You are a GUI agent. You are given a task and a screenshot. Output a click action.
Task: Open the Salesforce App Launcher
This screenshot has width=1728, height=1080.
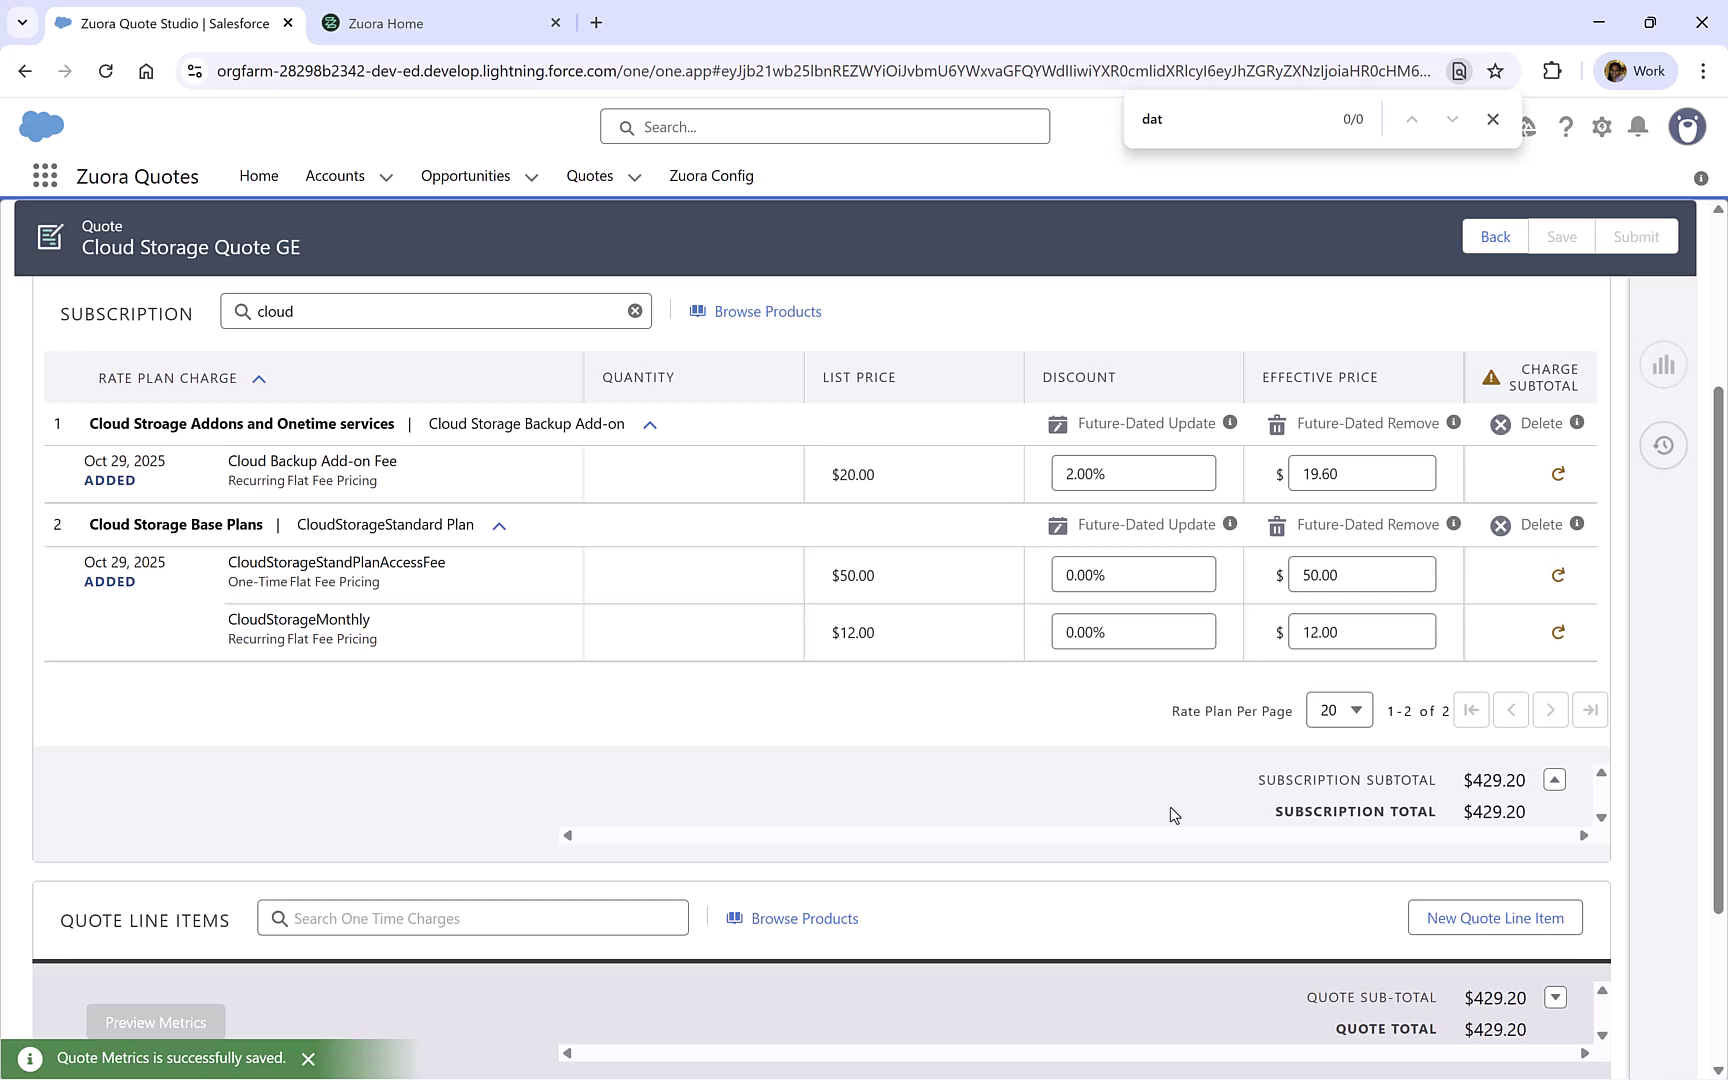pos(44,175)
